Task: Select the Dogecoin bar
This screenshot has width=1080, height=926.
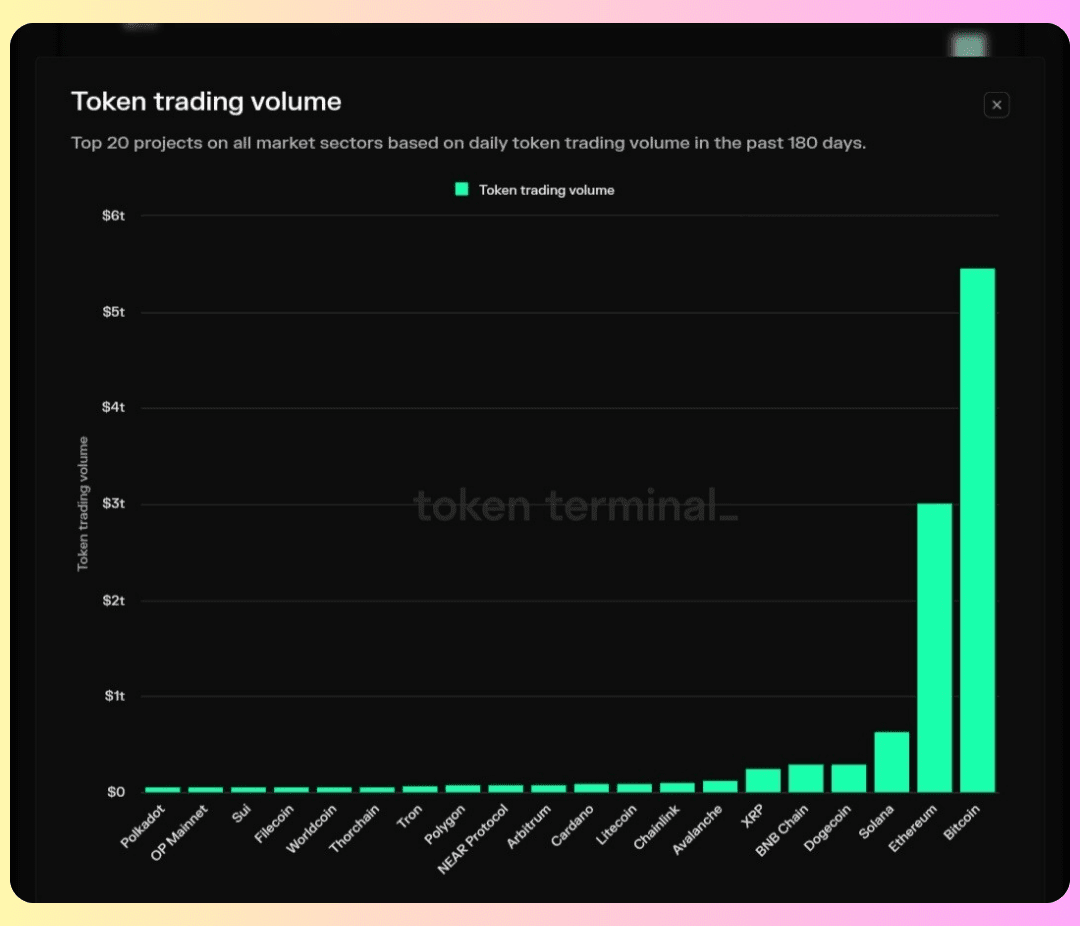Action: pyautogui.click(x=849, y=778)
